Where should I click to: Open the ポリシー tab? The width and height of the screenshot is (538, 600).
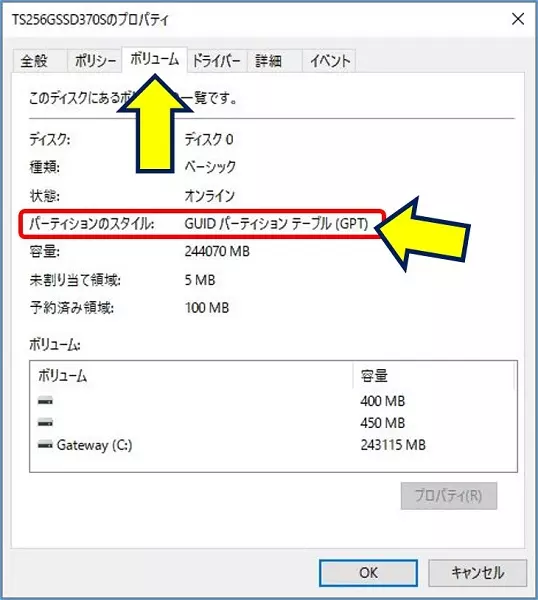point(95,60)
